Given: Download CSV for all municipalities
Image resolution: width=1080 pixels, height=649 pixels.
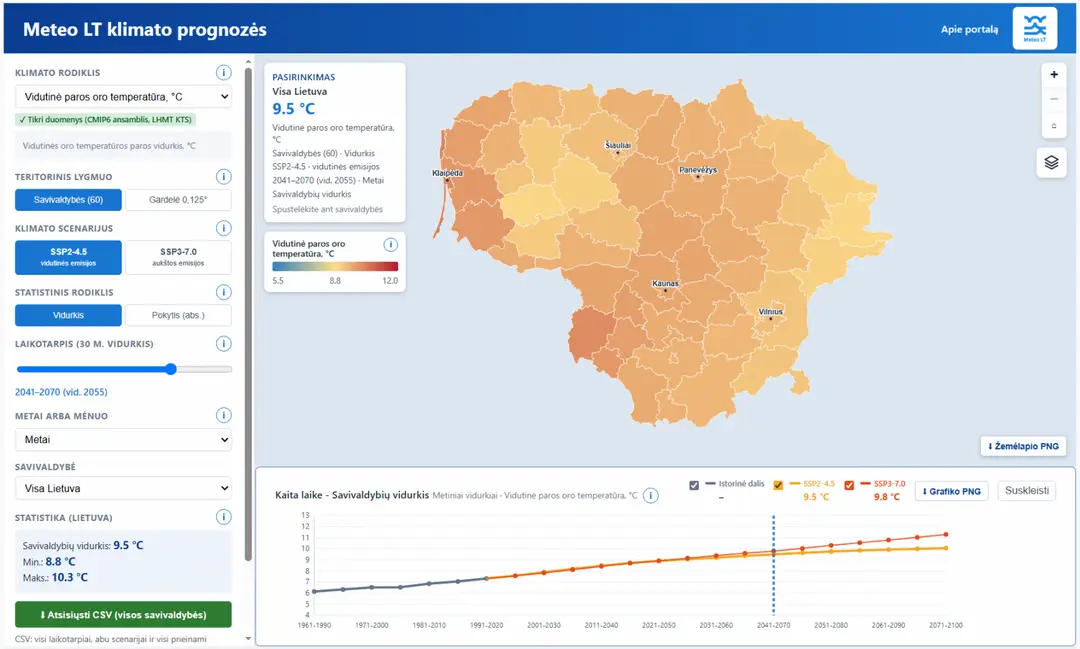Looking at the screenshot, I should pyautogui.click(x=123, y=615).
